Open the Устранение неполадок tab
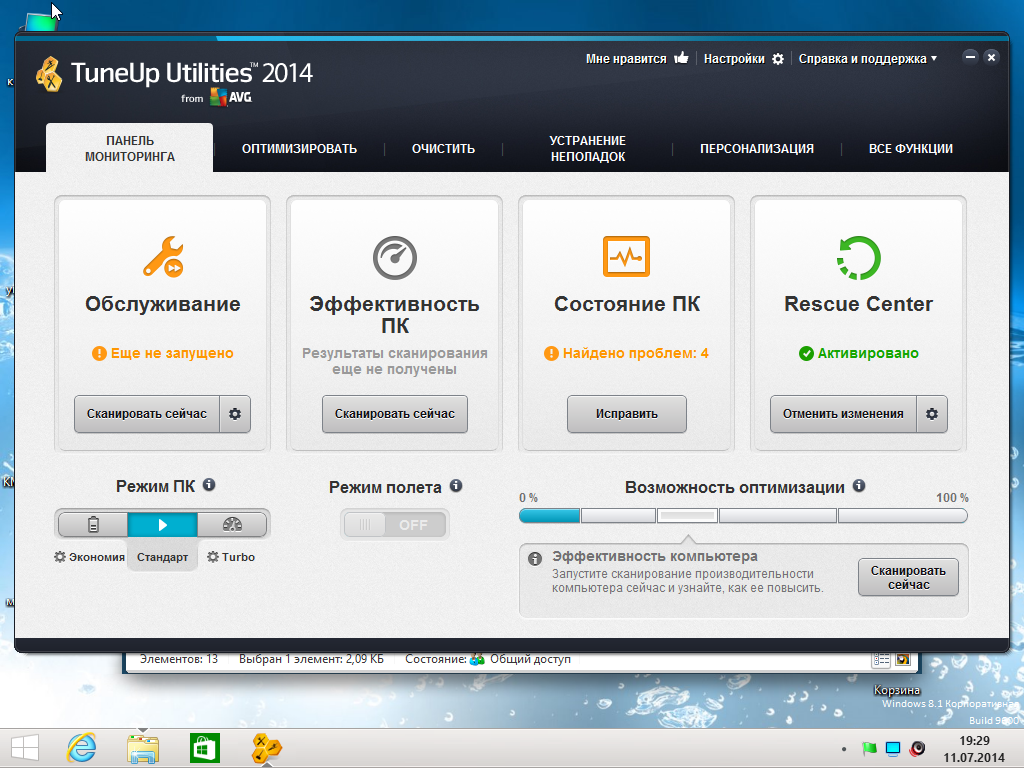This screenshot has width=1024, height=768. coord(588,149)
